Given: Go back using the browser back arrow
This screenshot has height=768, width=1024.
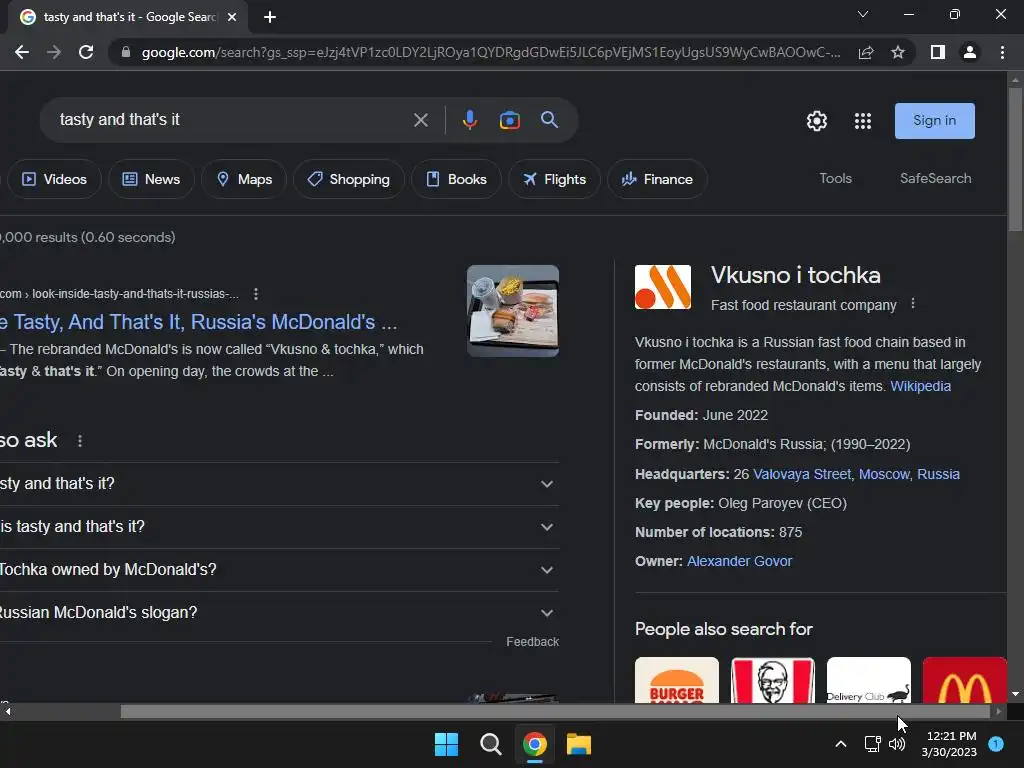Looking at the screenshot, I should pyautogui.click(x=22, y=52).
